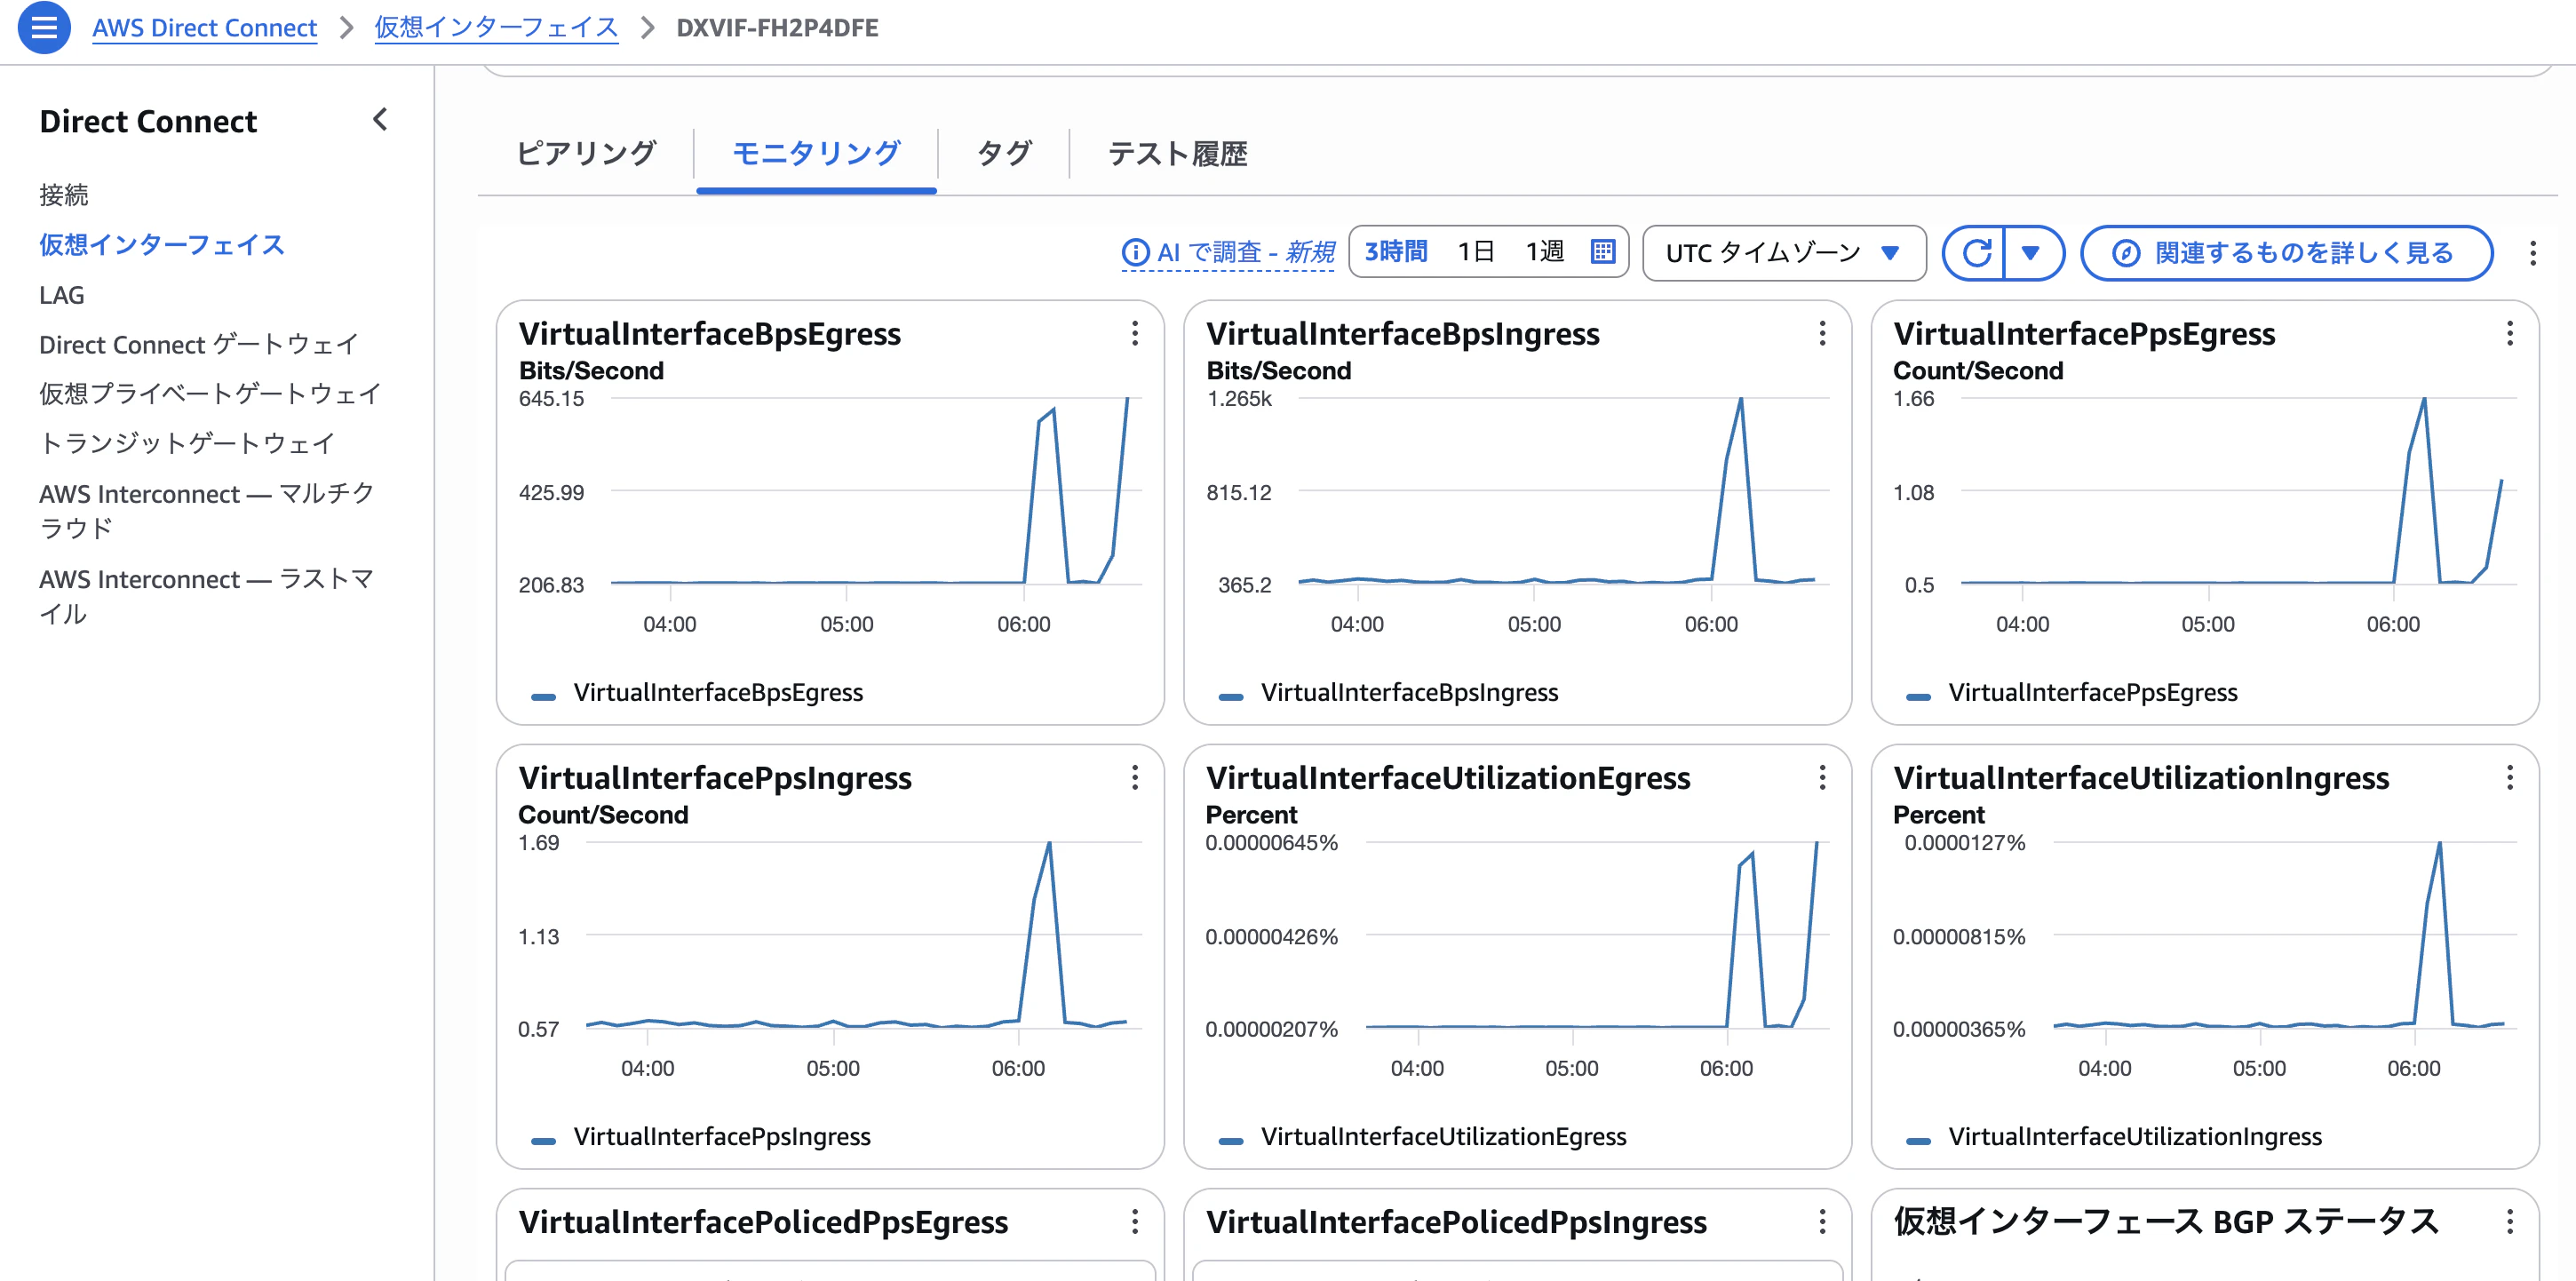Open トランジットゲートウェイ in the sidebar
The width and height of the screenshot is (2576, 1281).
[187, 443]
